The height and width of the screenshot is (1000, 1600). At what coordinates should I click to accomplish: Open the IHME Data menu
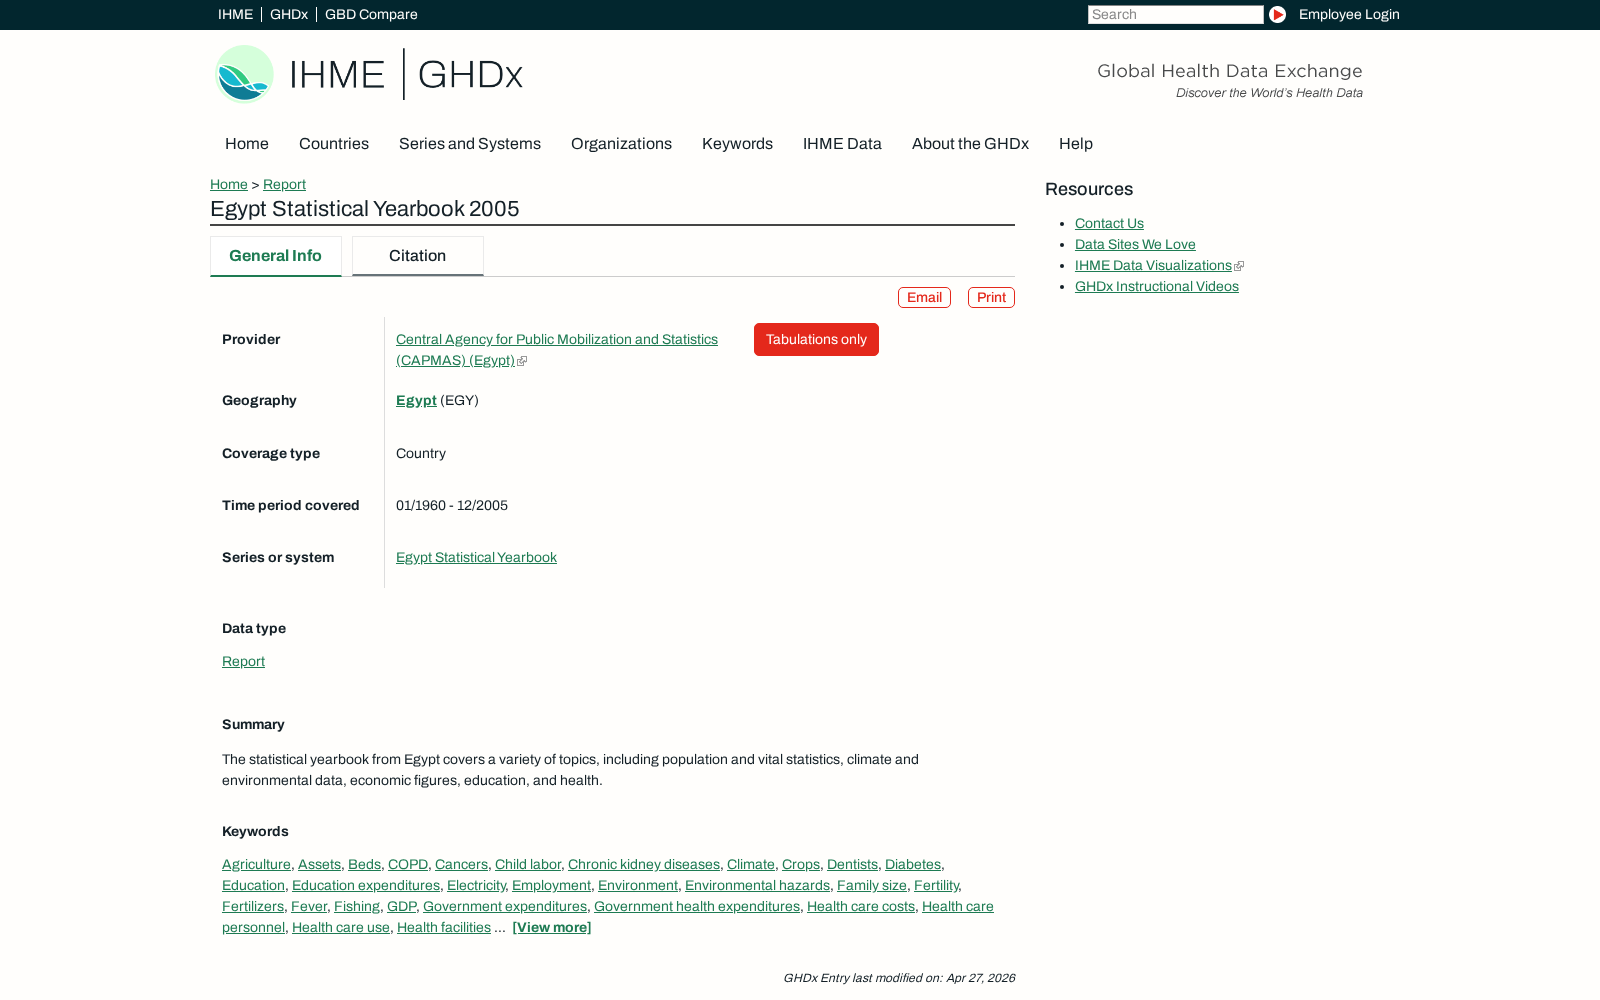pyautogui.click(x=842, y=144)
